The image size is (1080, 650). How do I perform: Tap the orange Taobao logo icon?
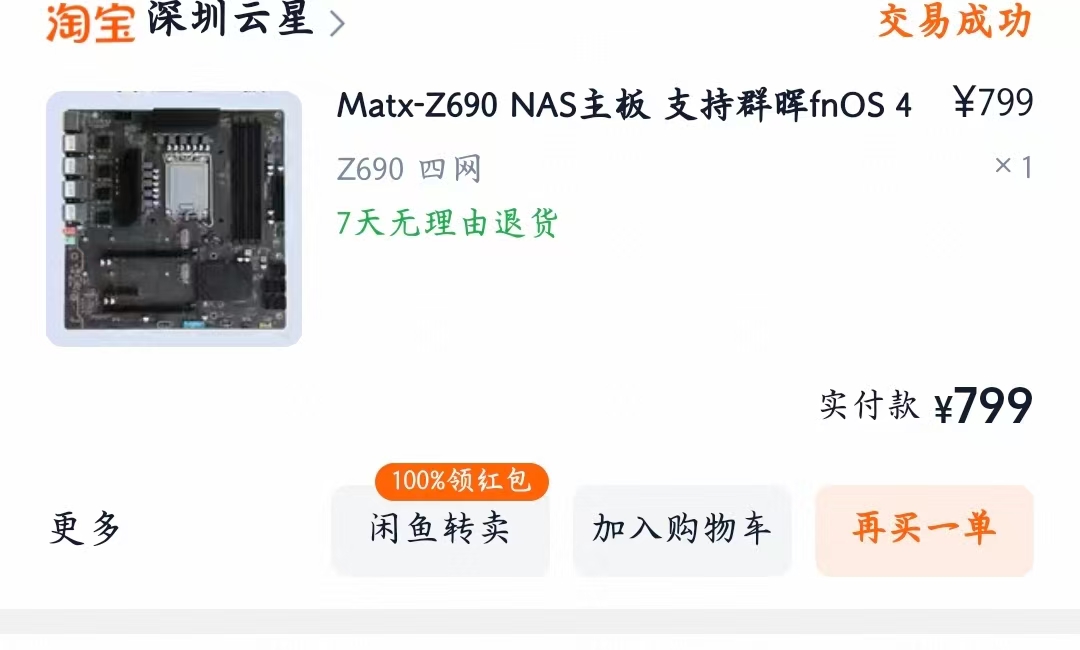[x=90, y=22]
